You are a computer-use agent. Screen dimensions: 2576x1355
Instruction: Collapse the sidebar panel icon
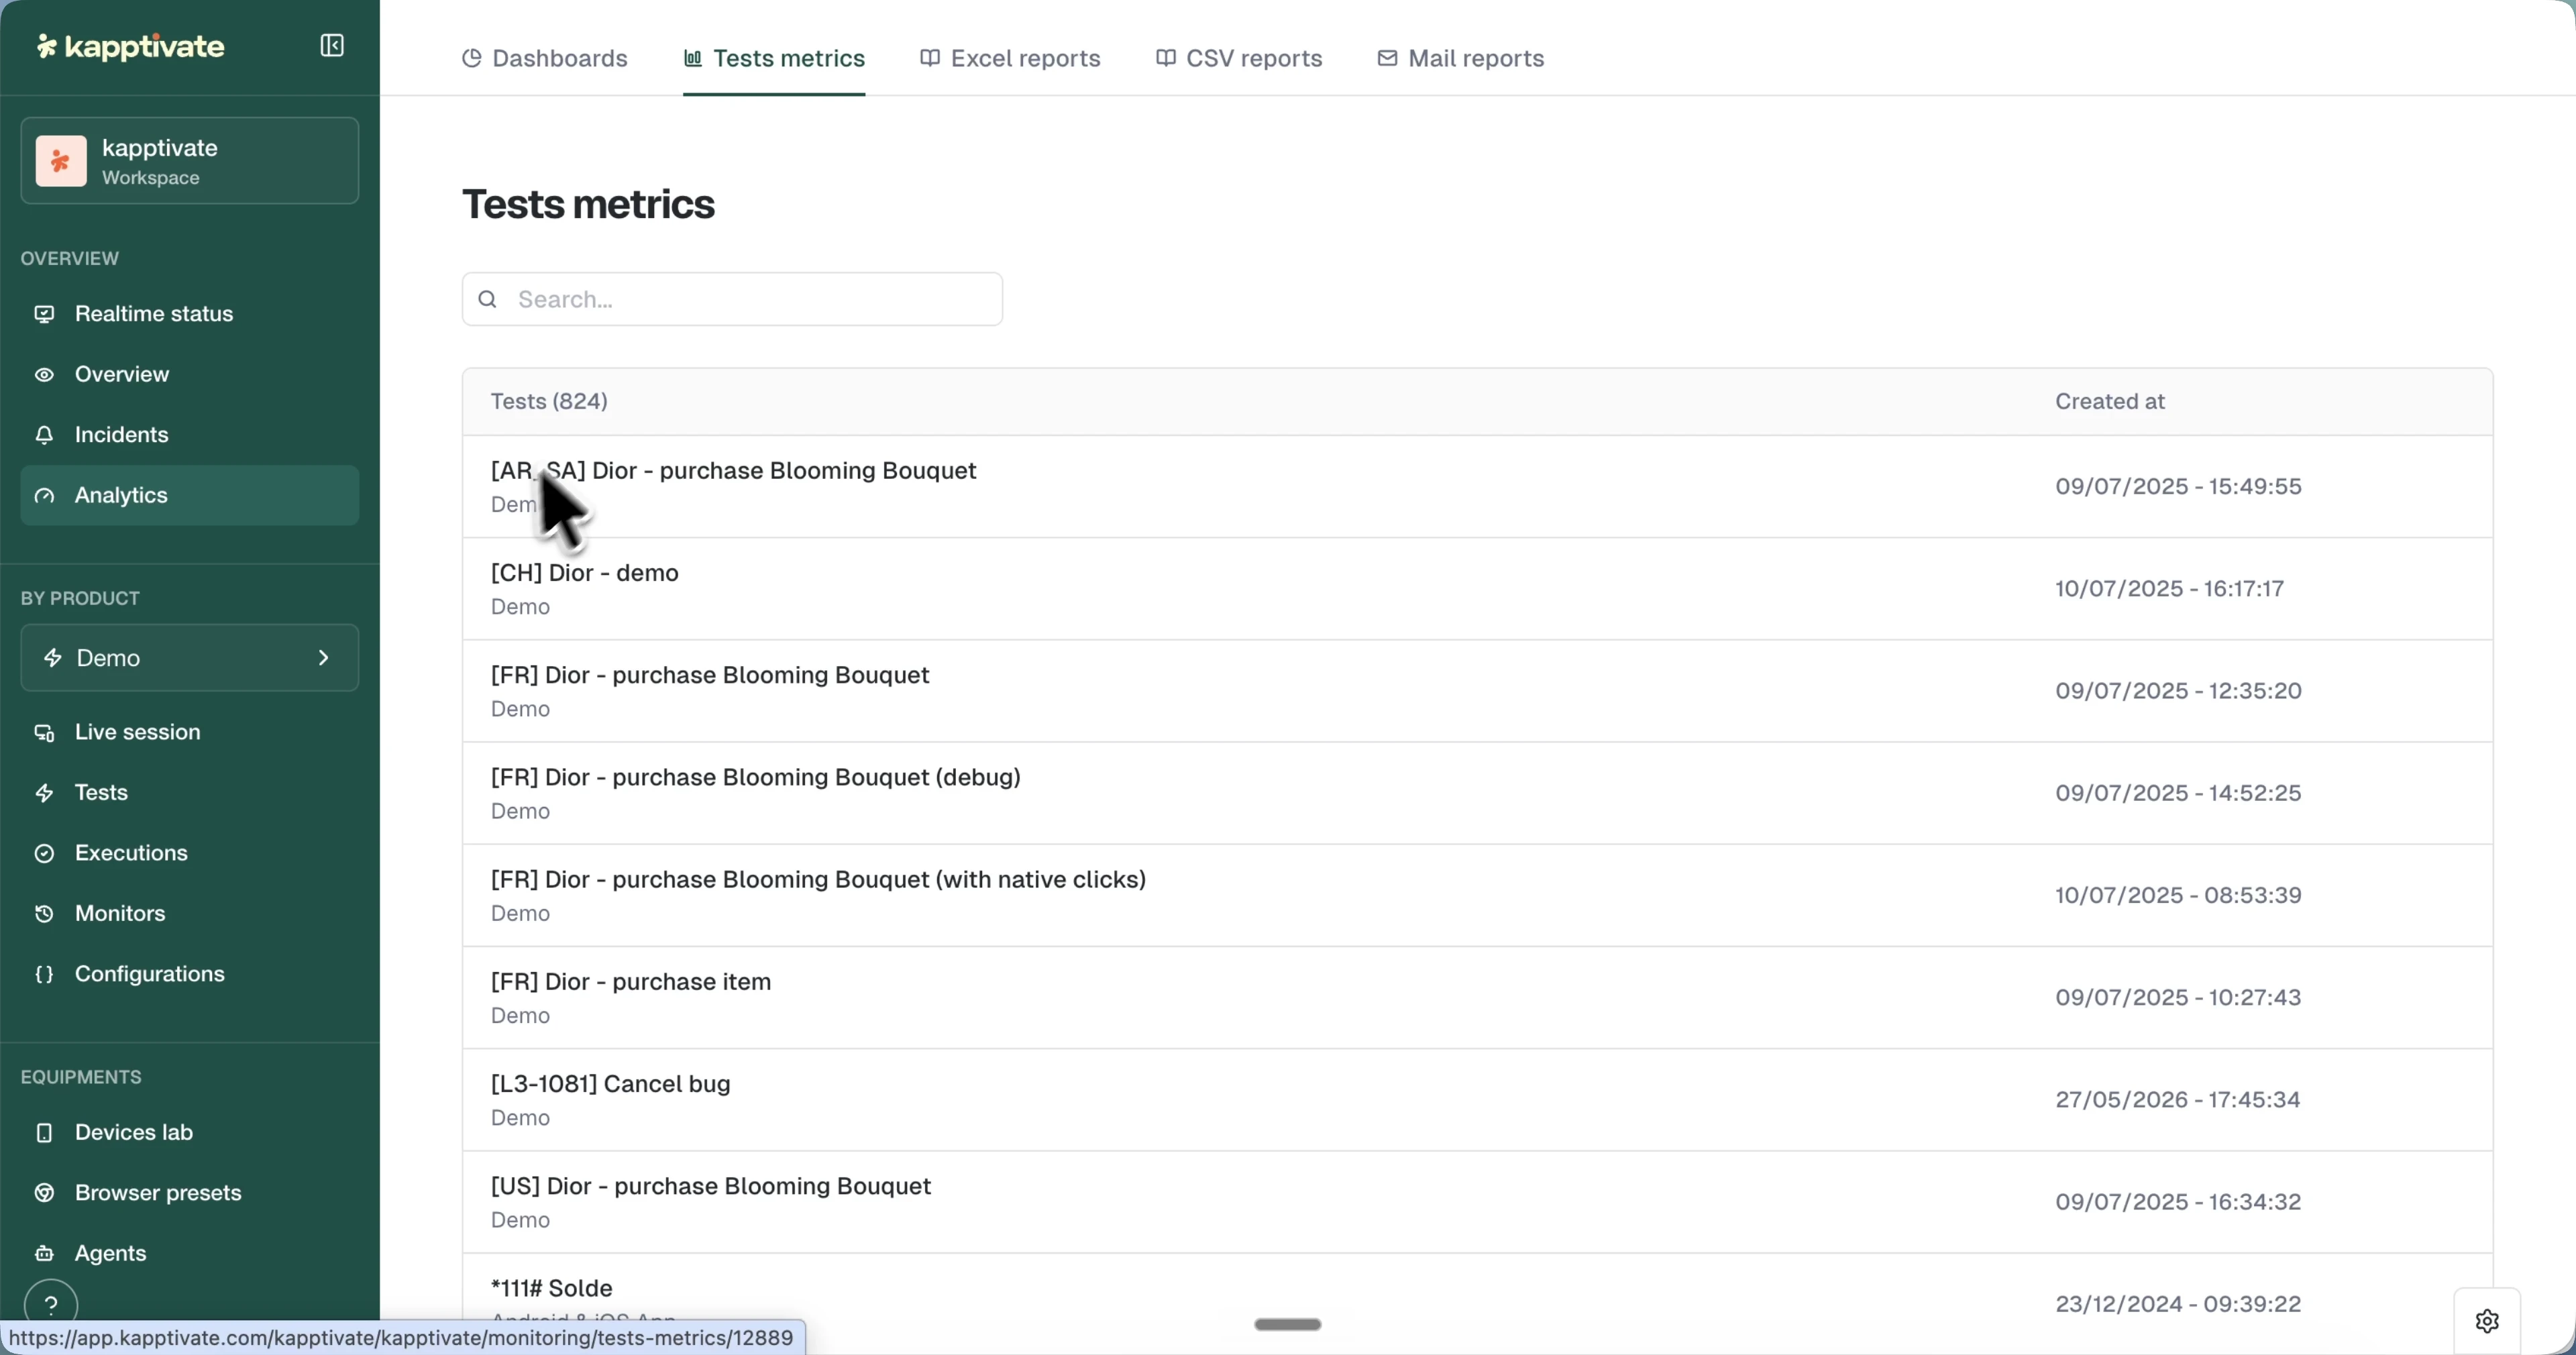(332, 46)
